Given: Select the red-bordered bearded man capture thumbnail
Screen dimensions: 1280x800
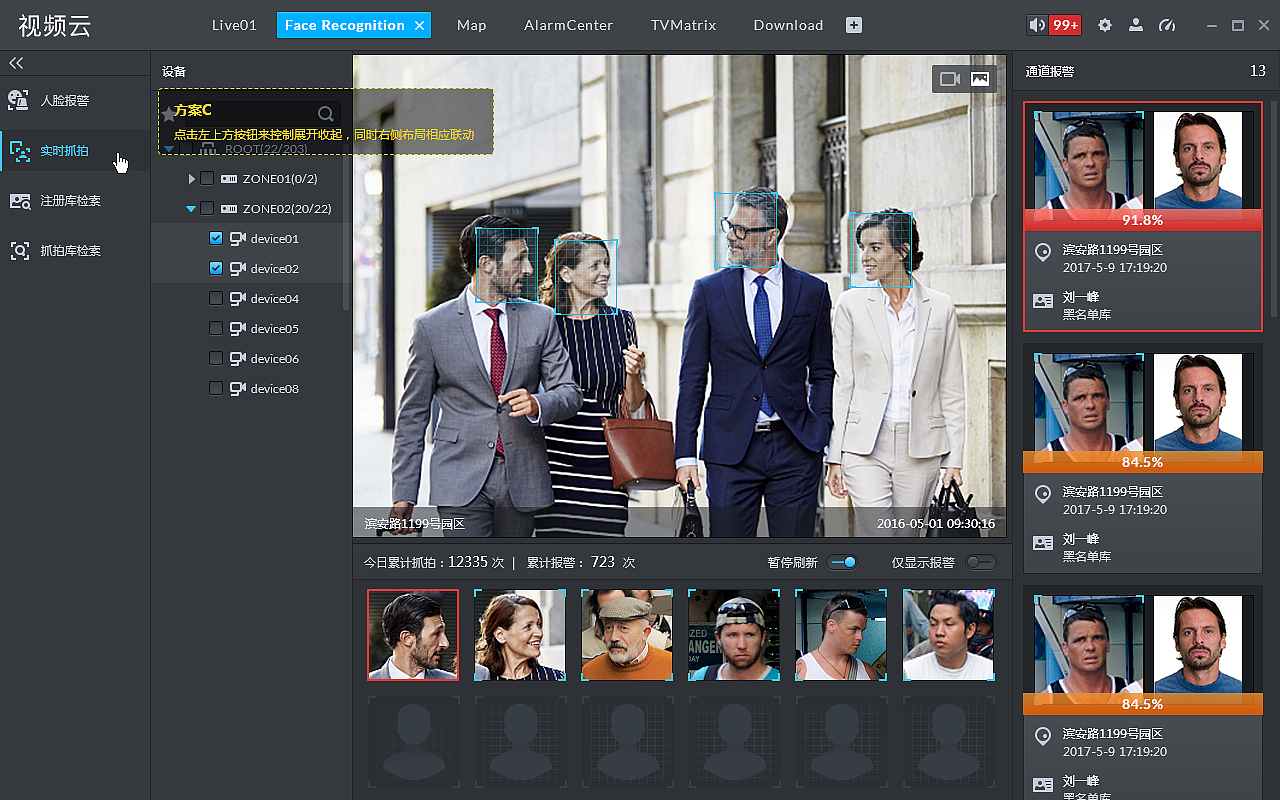Looking at the screenshot, I should pyautogui.click(x=413, y=635).
